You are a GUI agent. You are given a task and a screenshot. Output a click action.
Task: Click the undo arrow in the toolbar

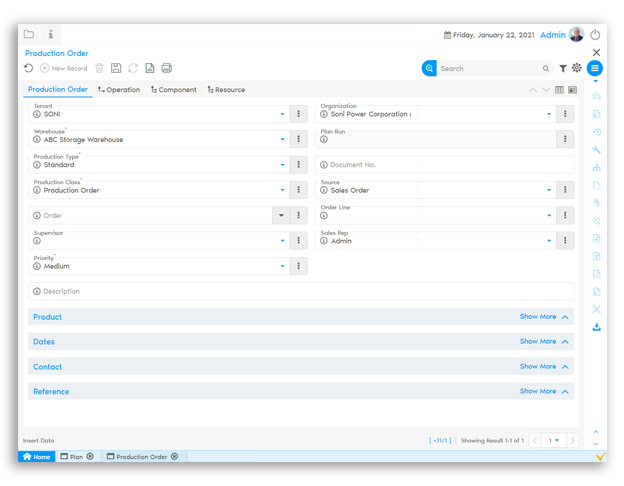click(x=29, y=68)
